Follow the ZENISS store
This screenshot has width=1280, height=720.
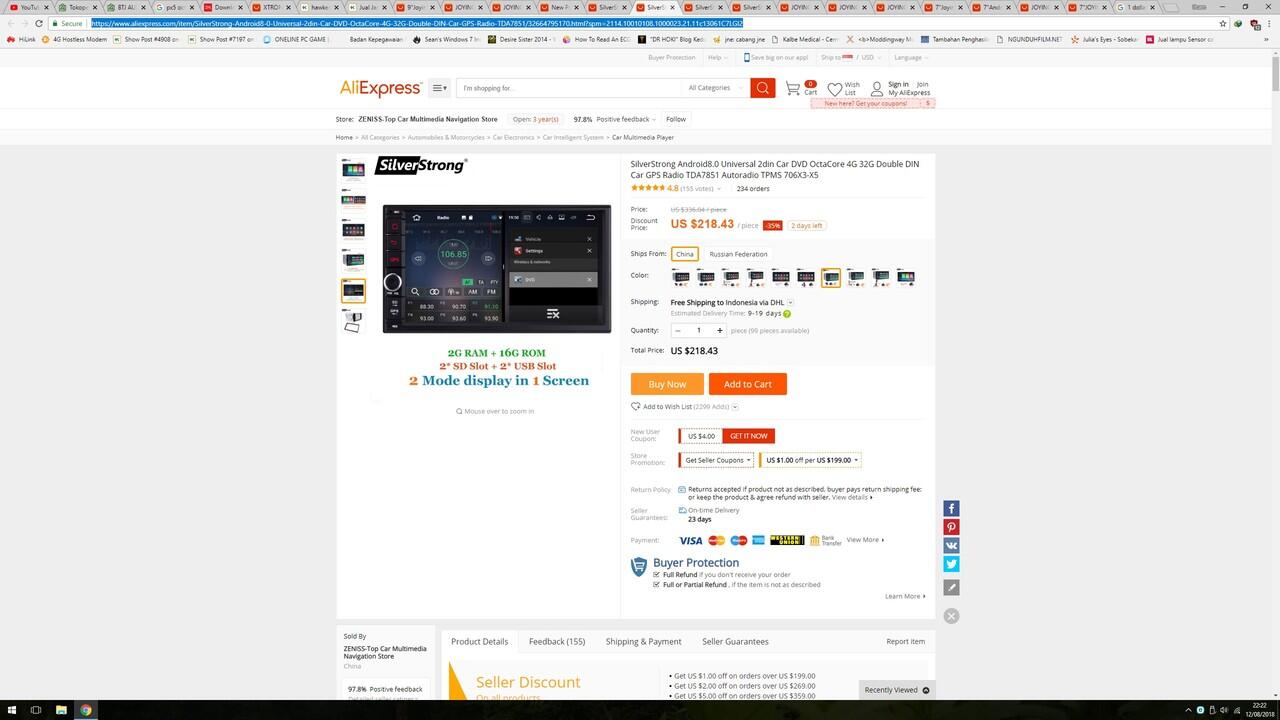[x=676, y=119]
